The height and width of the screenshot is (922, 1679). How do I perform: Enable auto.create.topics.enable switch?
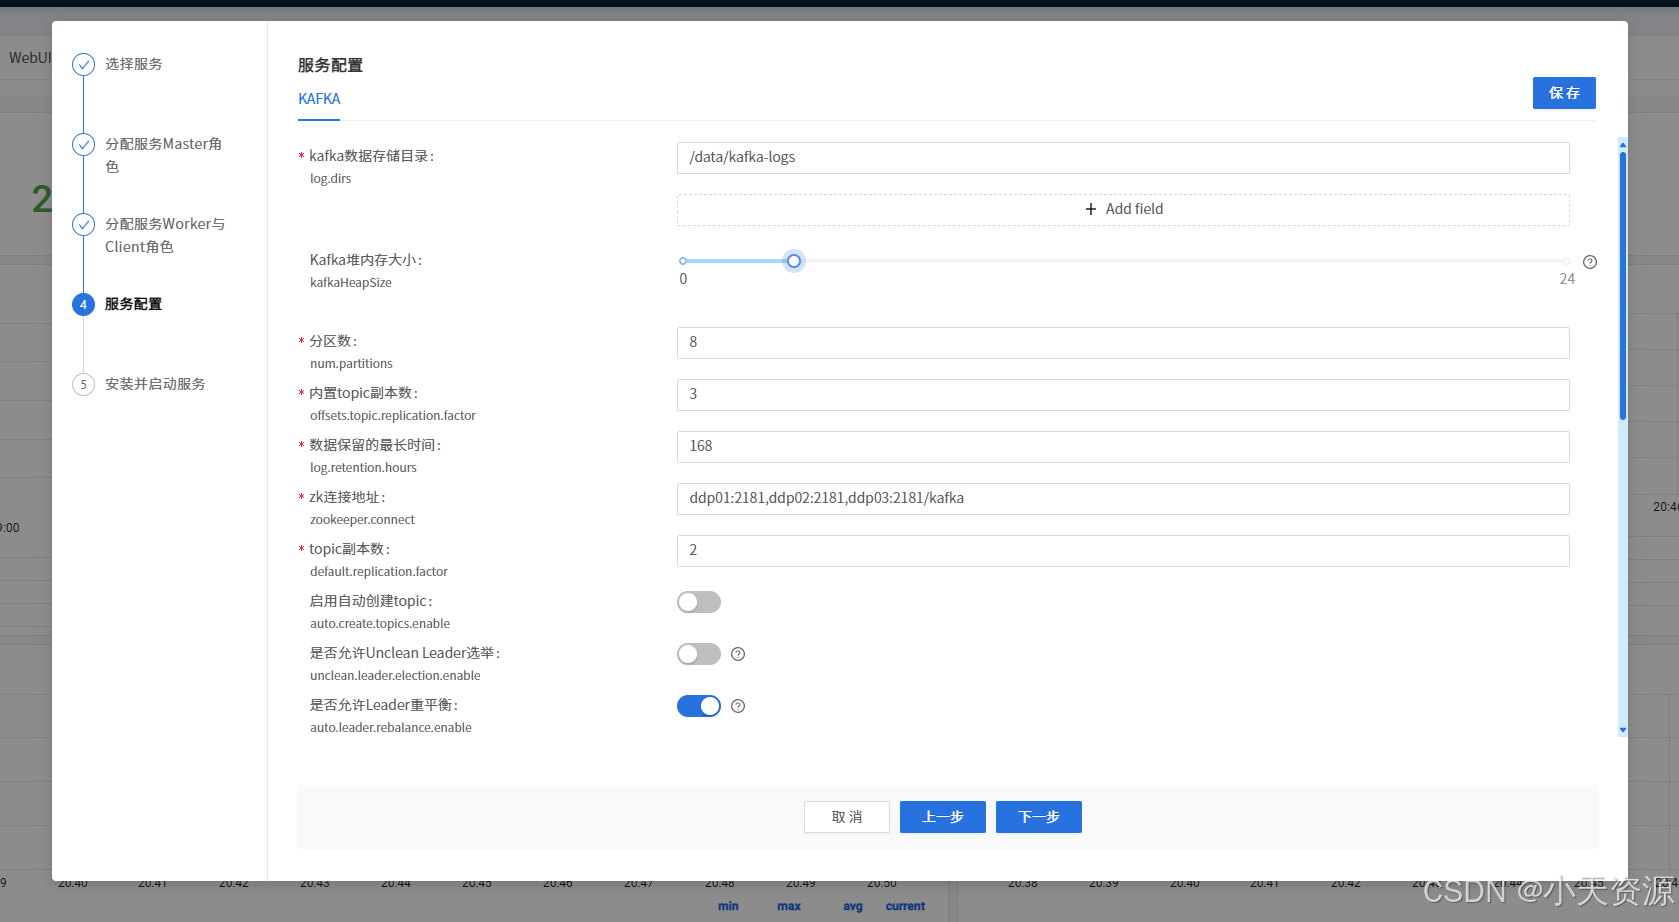[x=699, y=602]
